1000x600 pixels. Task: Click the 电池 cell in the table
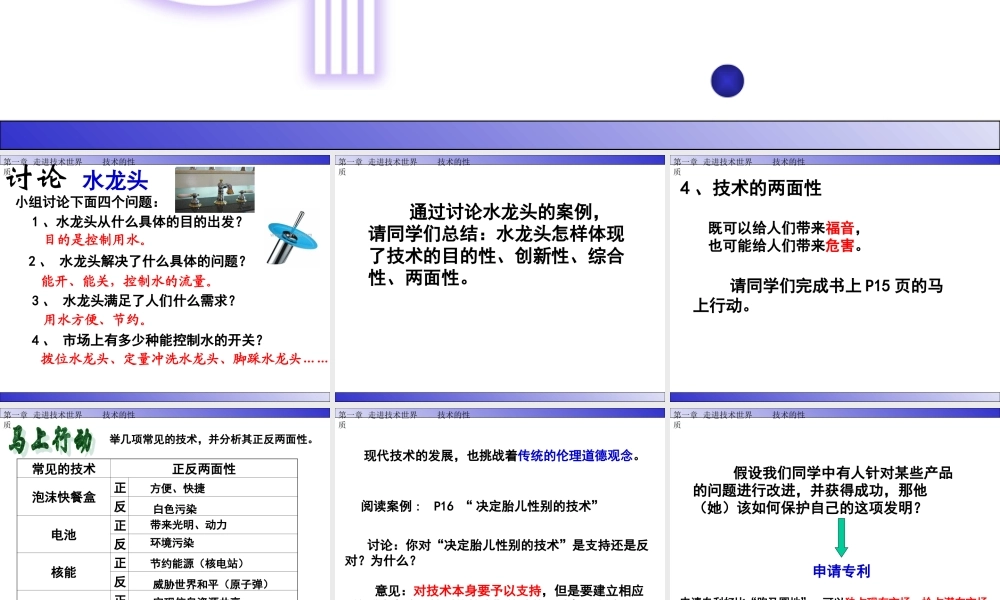[x=63, y=534]
